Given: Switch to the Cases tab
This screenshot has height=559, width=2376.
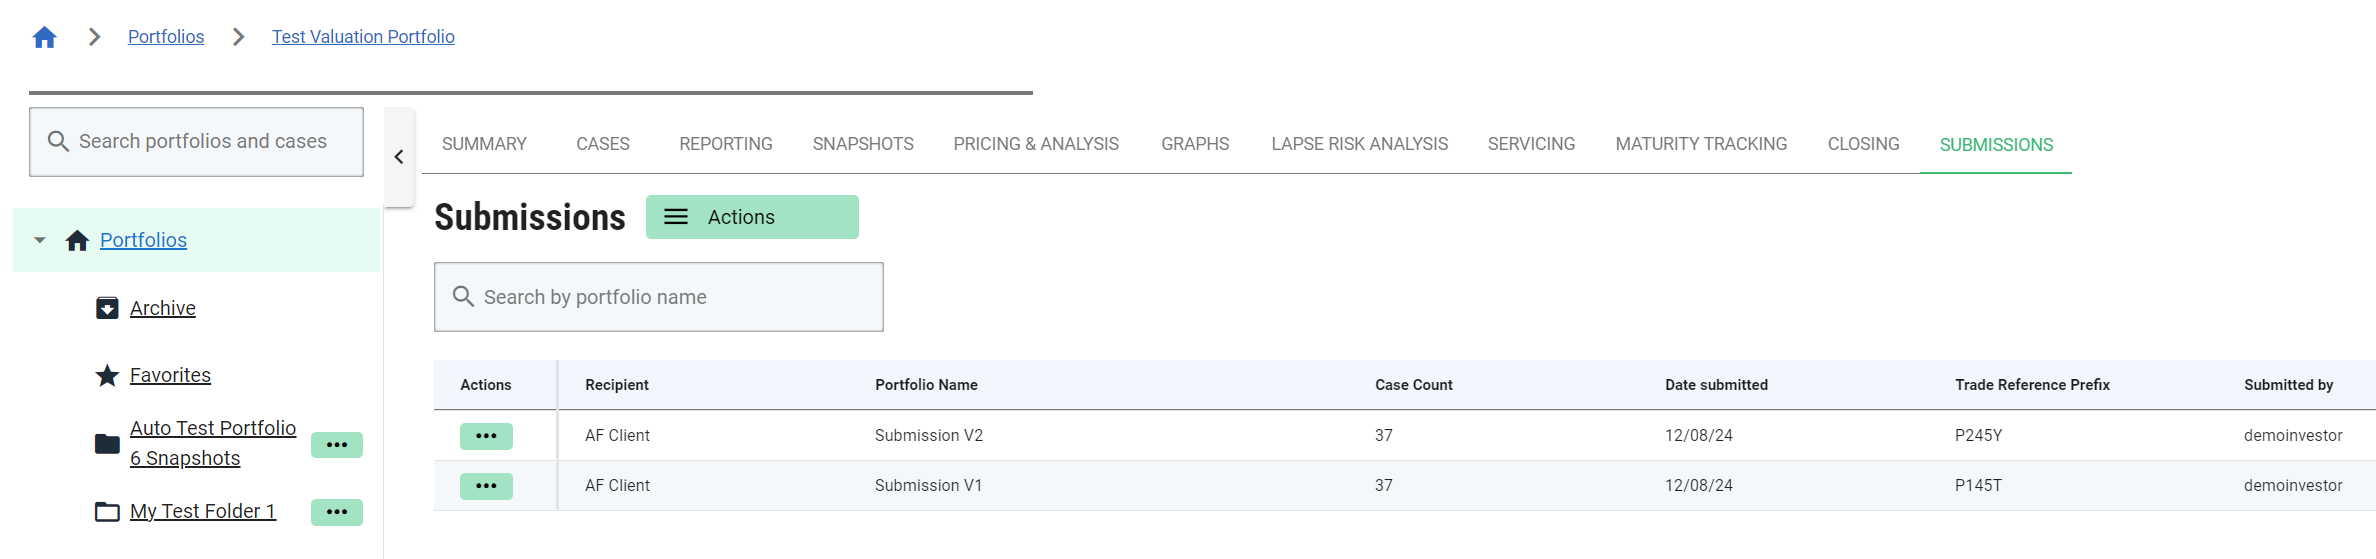Looking at the screenshot, I should tap(603, 144).
